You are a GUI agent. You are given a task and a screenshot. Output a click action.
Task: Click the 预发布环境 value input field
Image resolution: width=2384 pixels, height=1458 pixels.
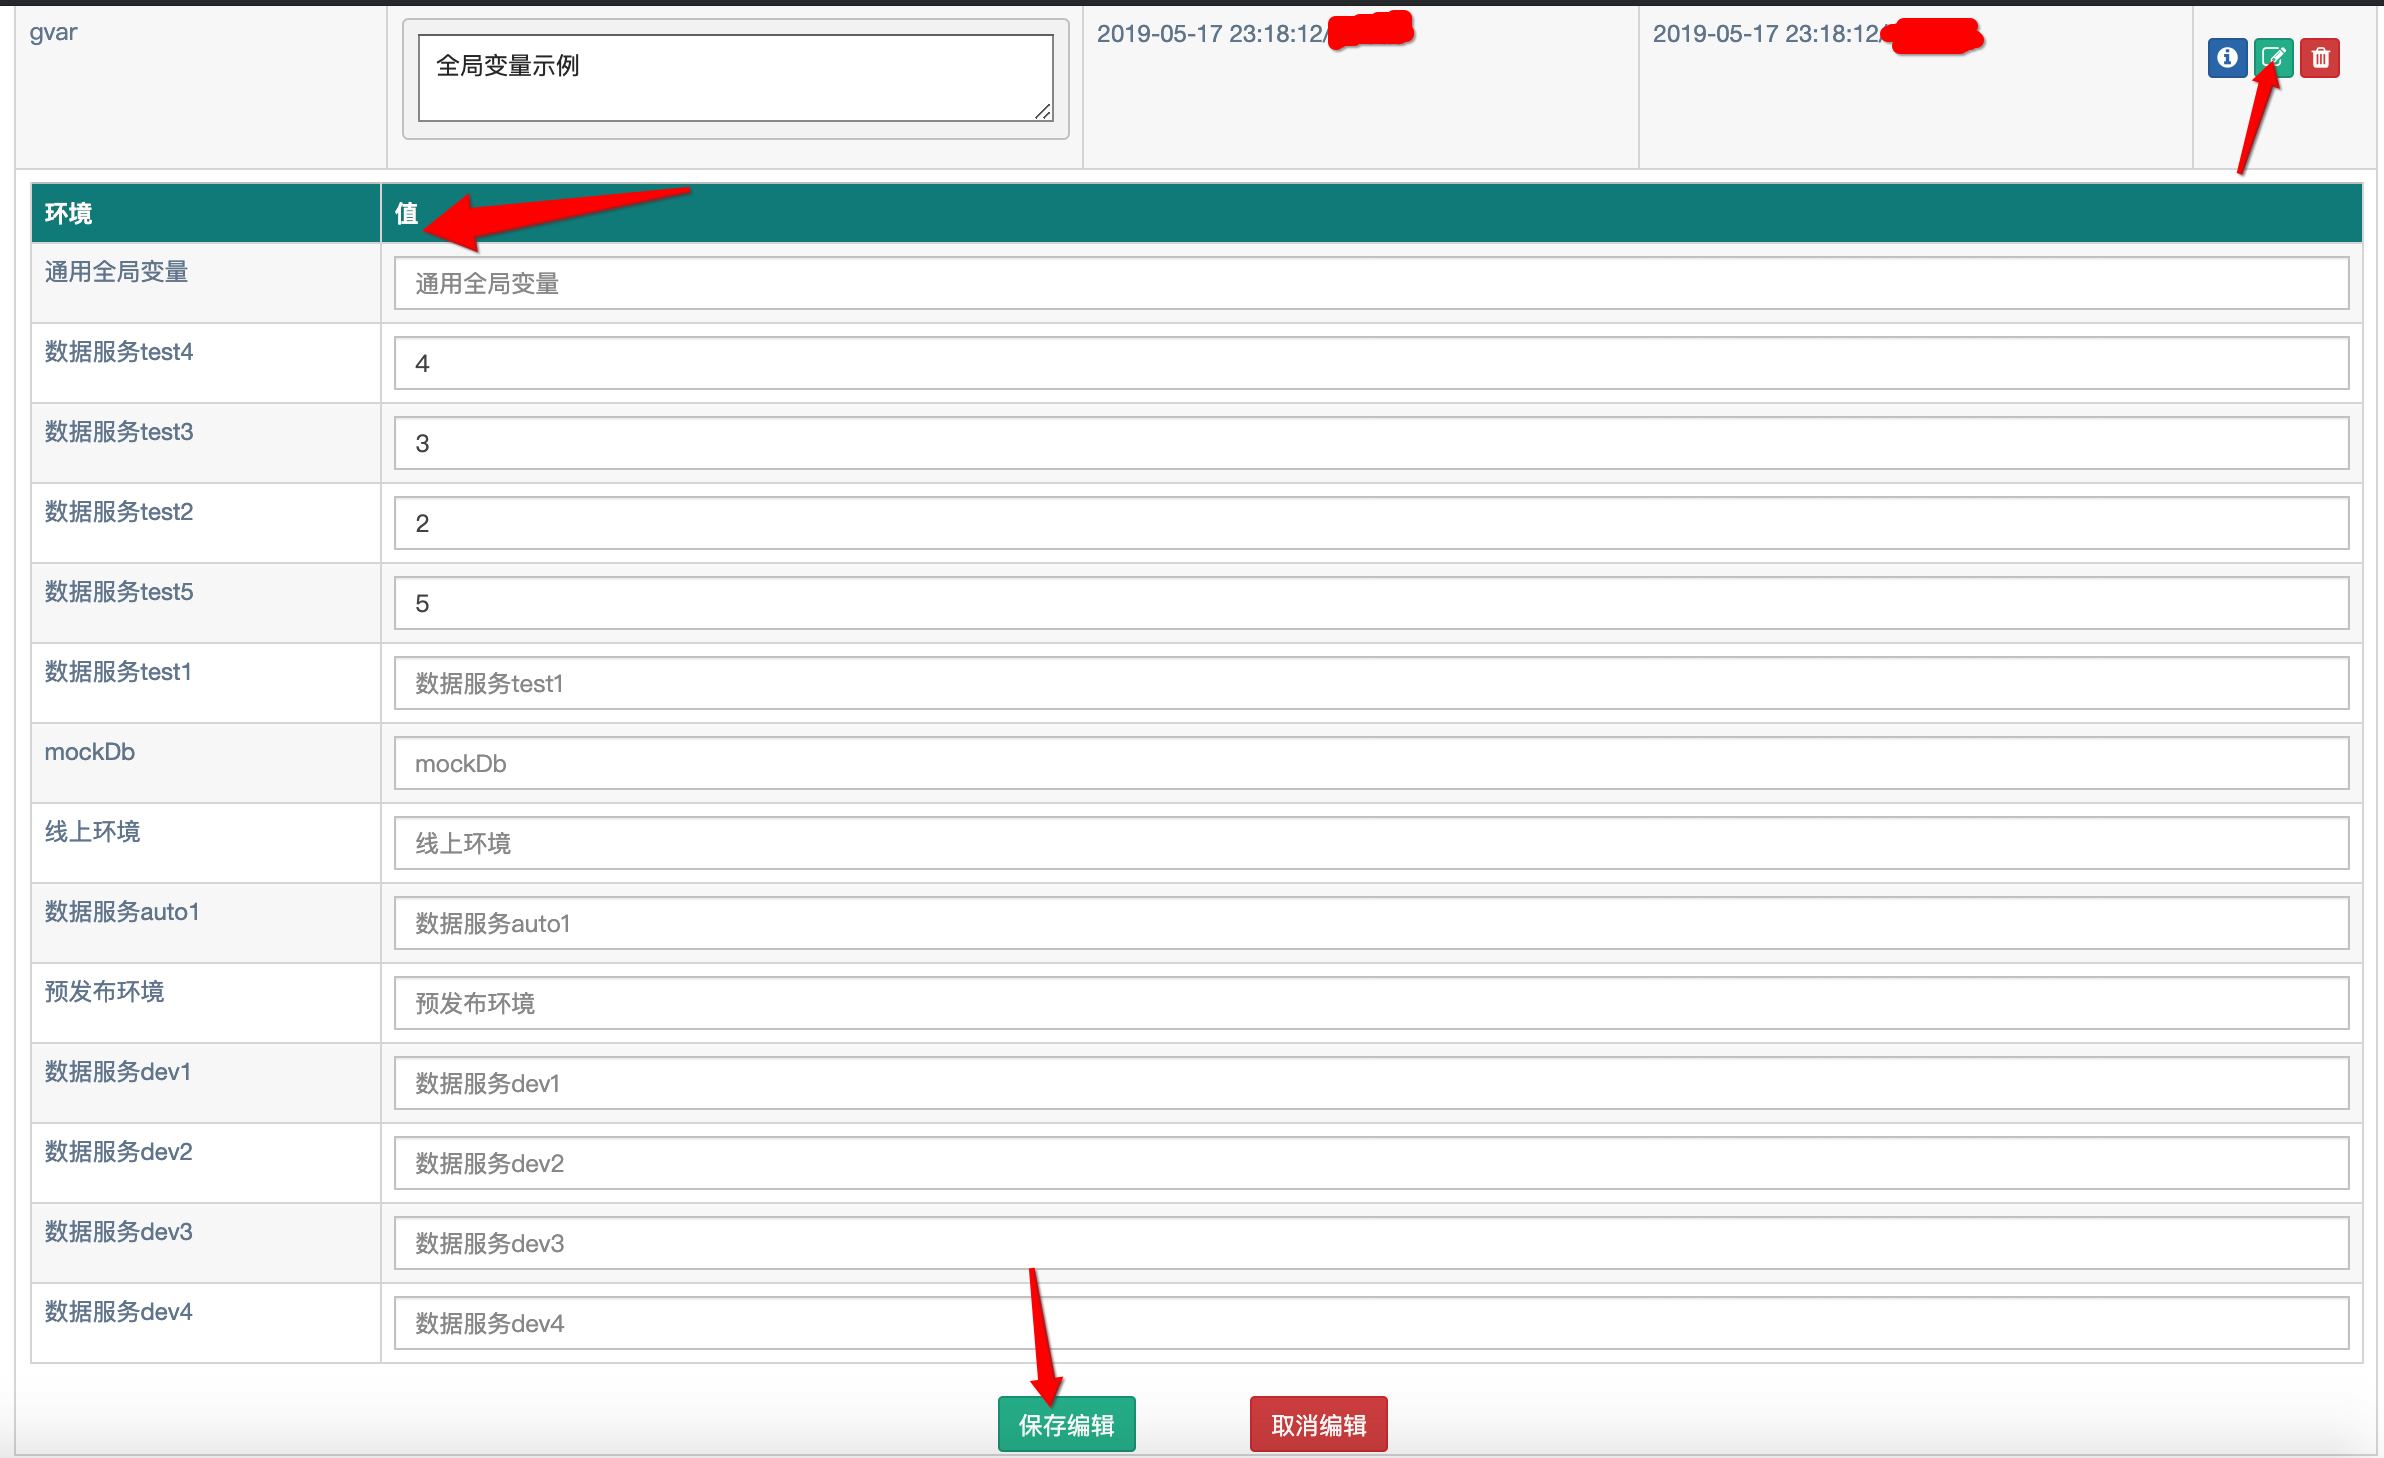coord(1371,1003)
